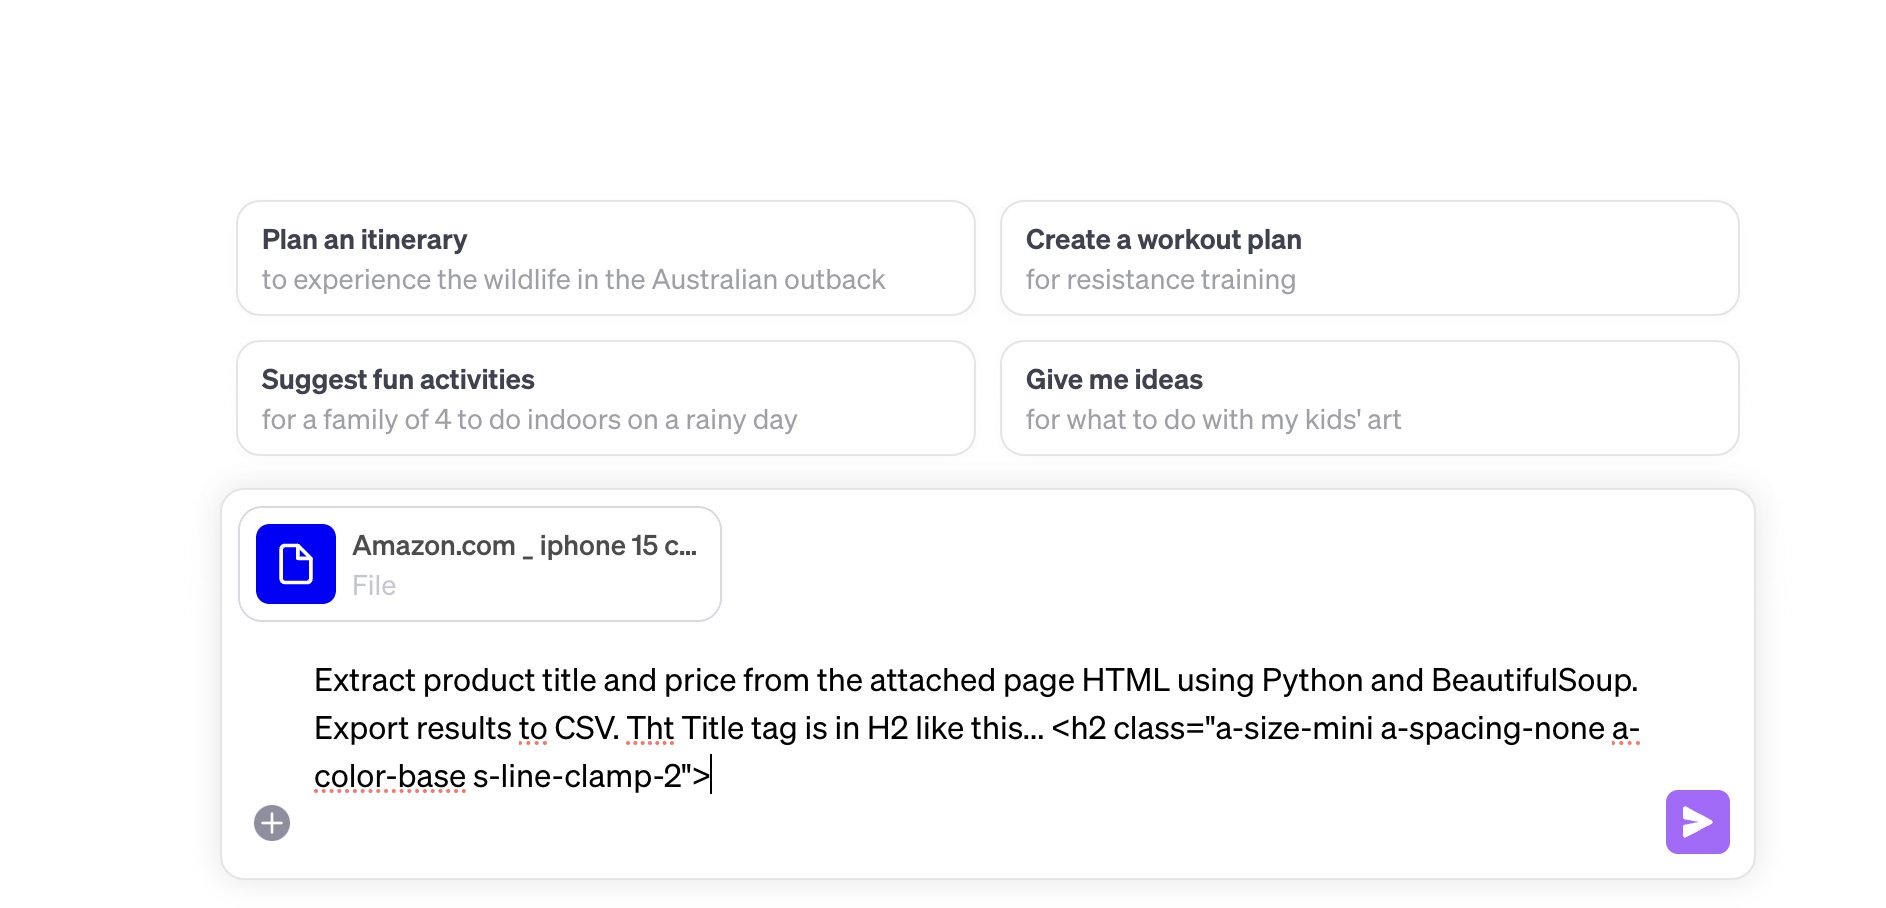Click the 'File' label under attachment name
Viewport: 1886px width, 908px height.
coord(374,586)
